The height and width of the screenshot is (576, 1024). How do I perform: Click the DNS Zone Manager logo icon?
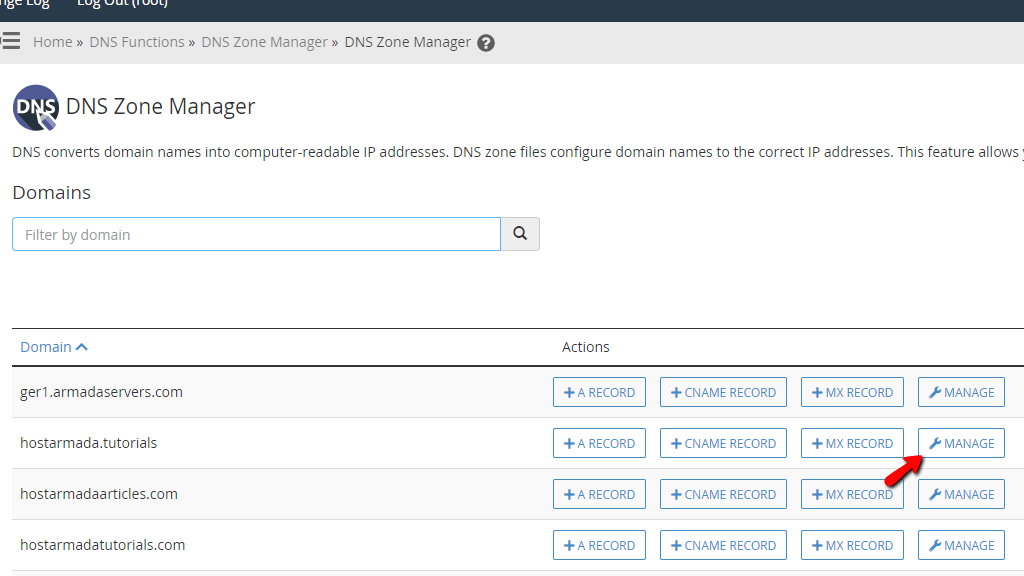coord(36,108)
